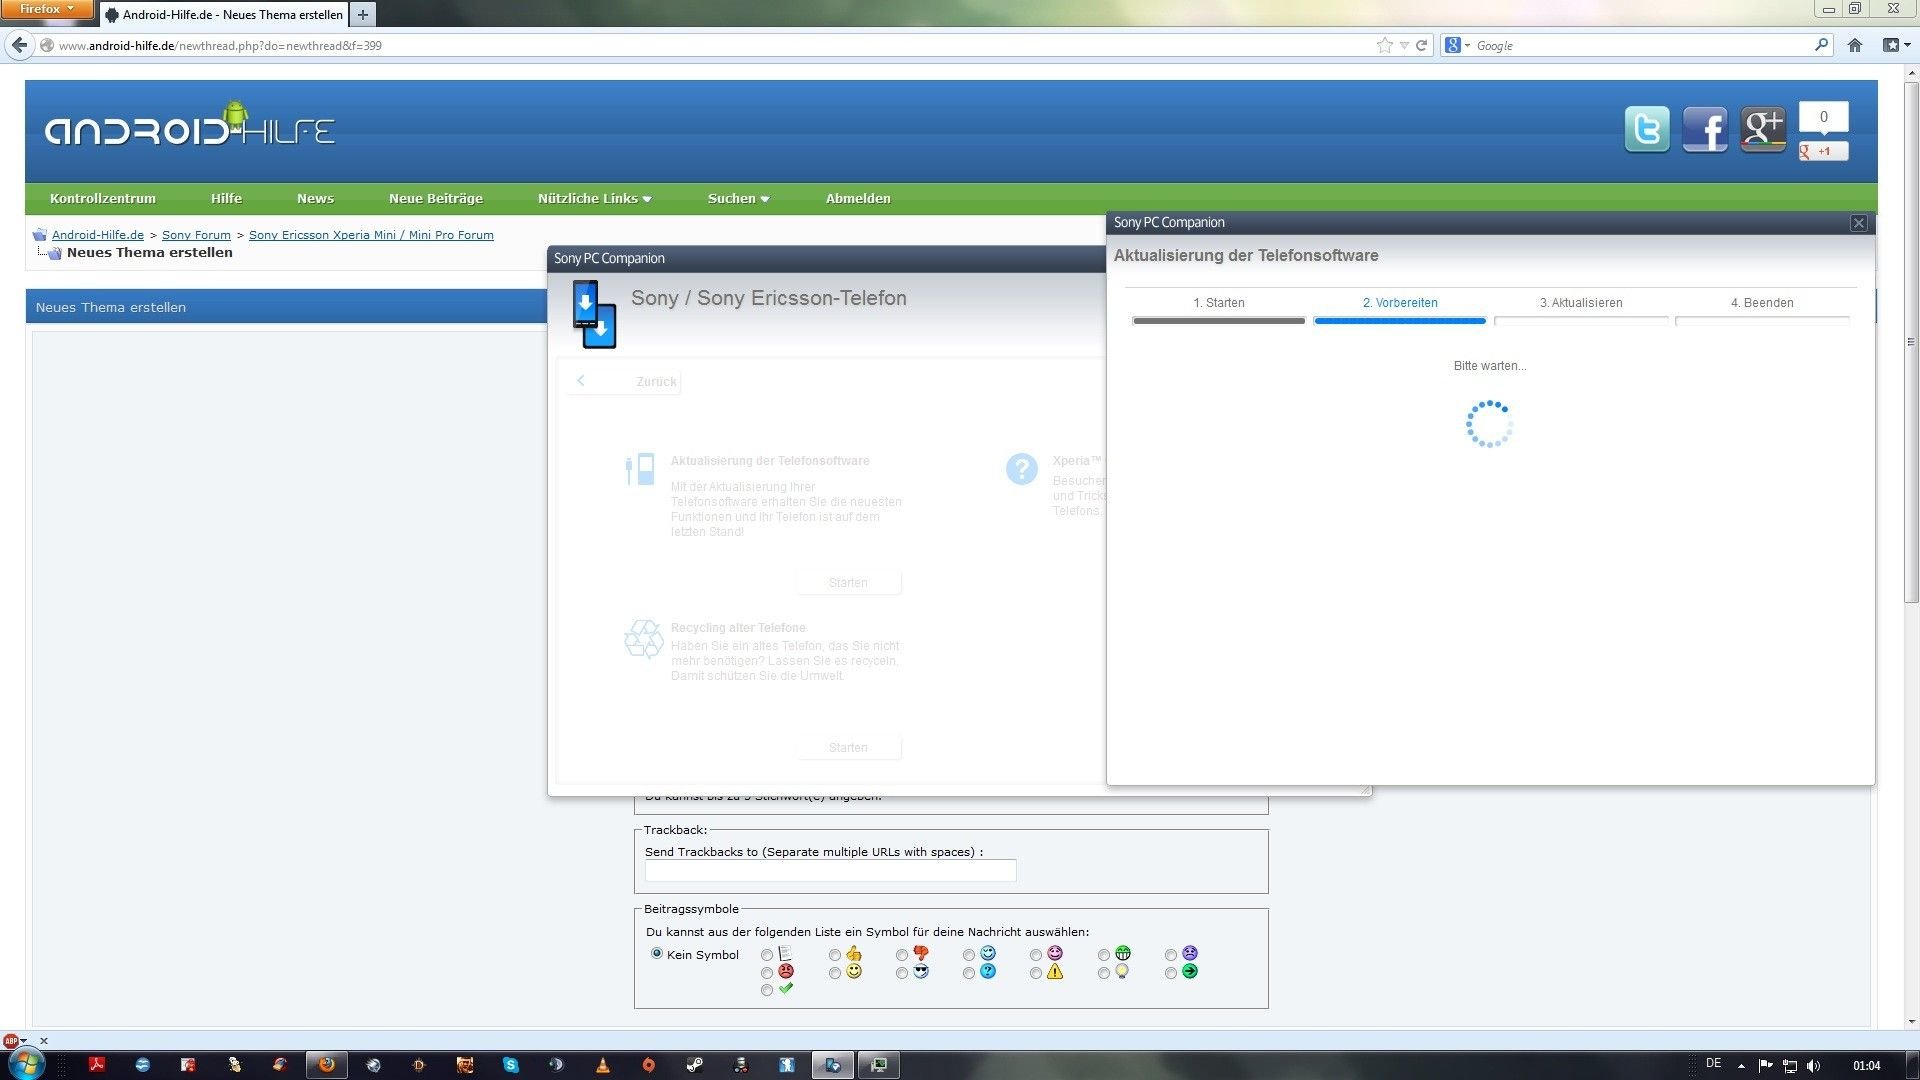
Task: Choose the green check mark radio
Action: pos(767,990)
